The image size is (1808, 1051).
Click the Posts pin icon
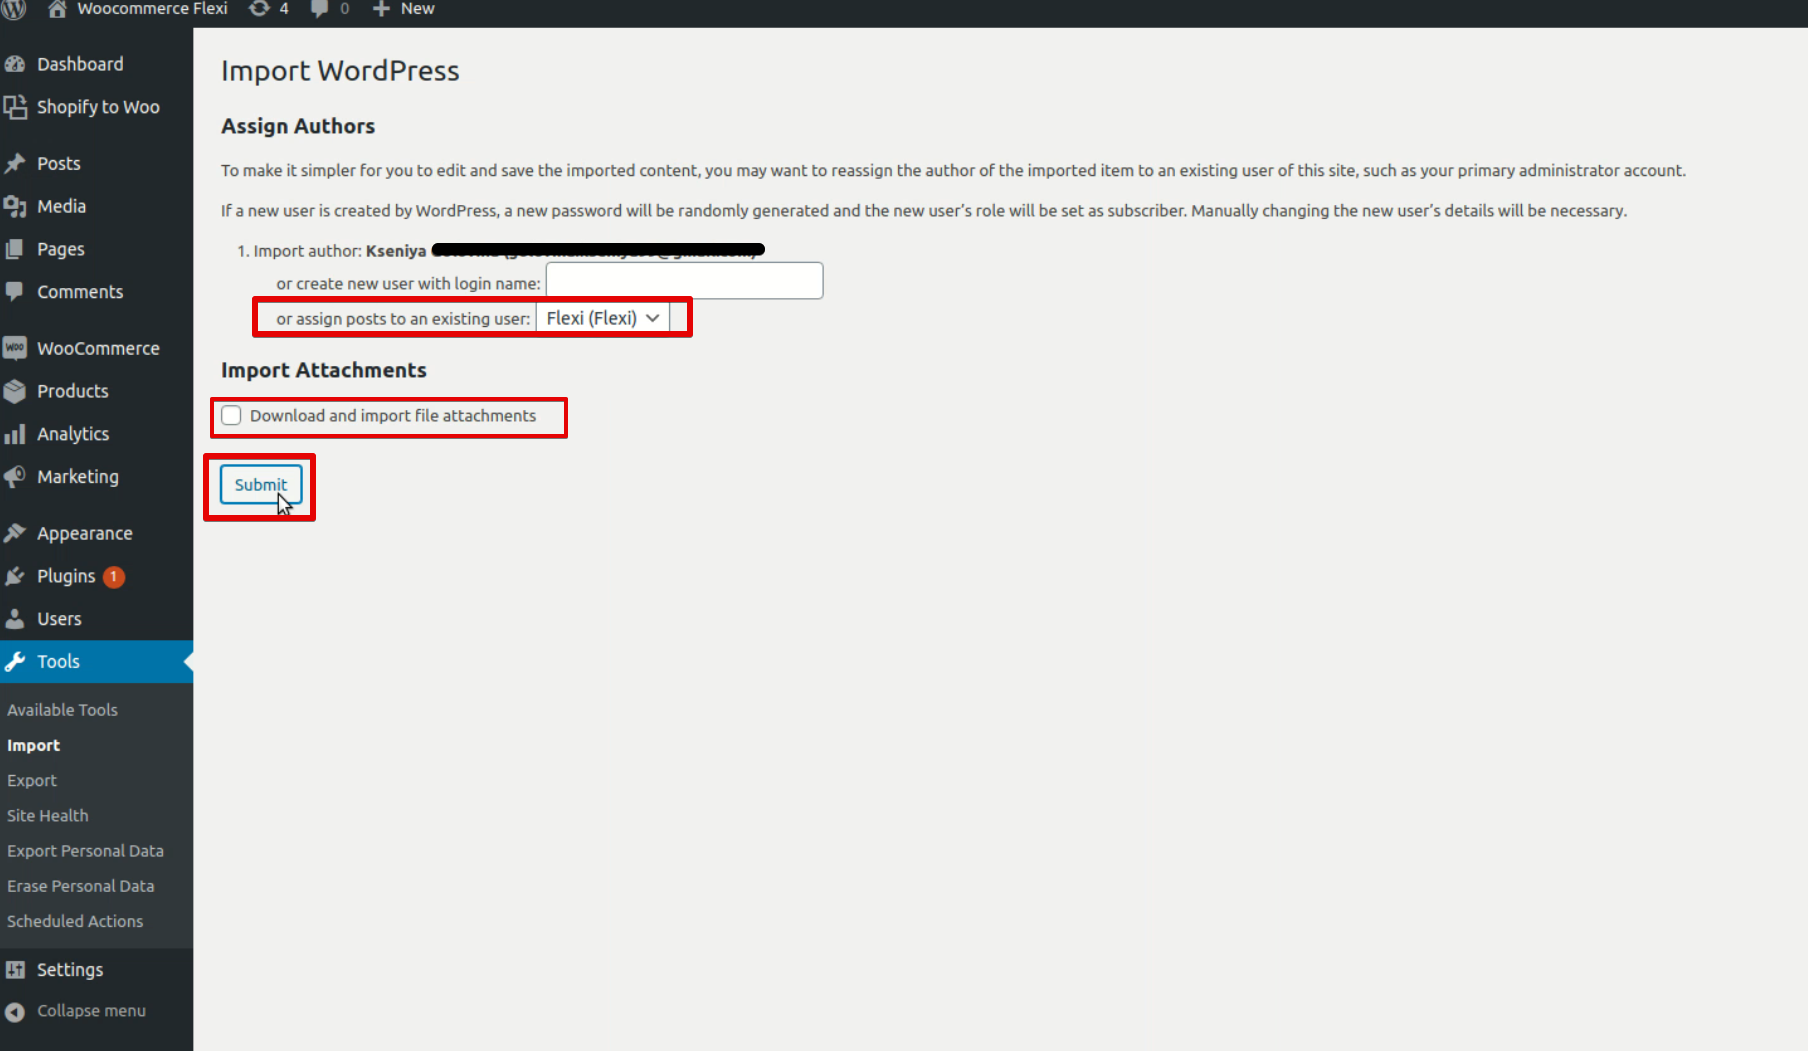[15, 163]
